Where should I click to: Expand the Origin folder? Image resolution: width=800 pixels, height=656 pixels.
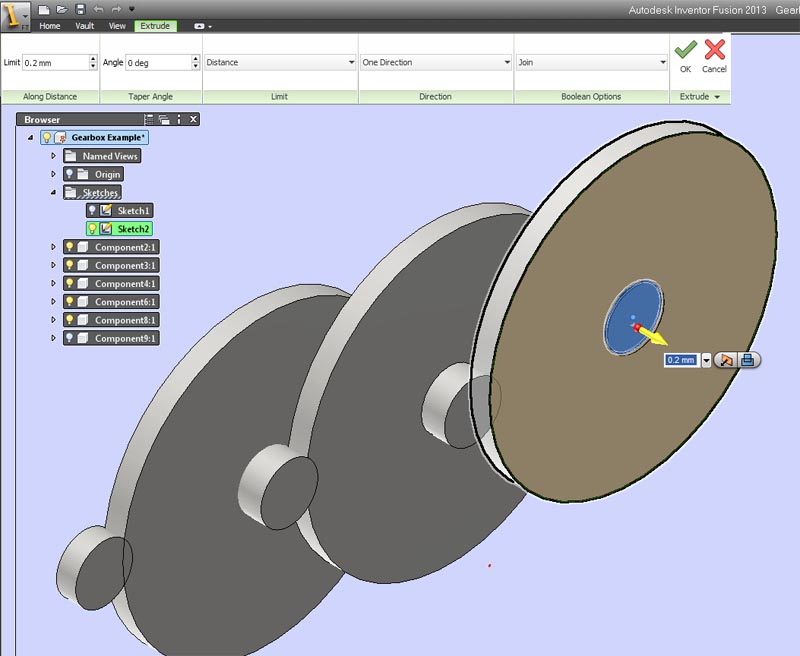(x=53, y=174)
